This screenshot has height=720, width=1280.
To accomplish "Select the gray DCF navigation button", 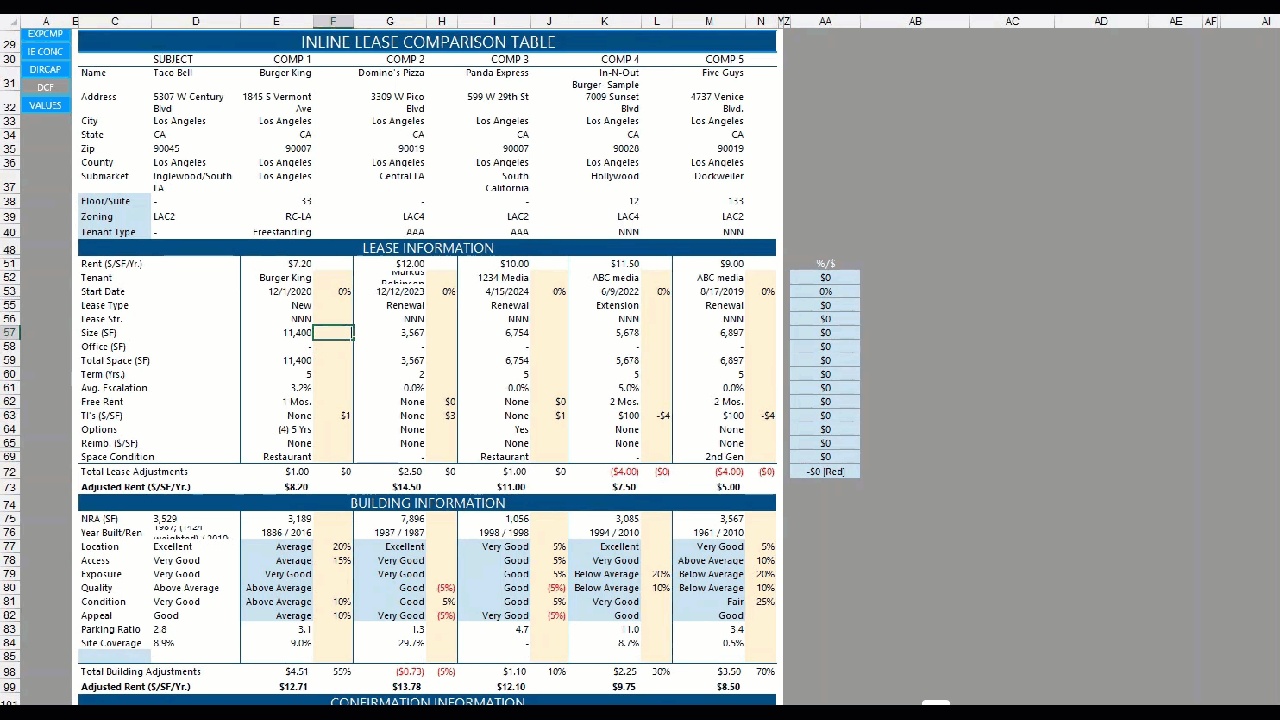I will pyautogui.click(x=45, y=88).
